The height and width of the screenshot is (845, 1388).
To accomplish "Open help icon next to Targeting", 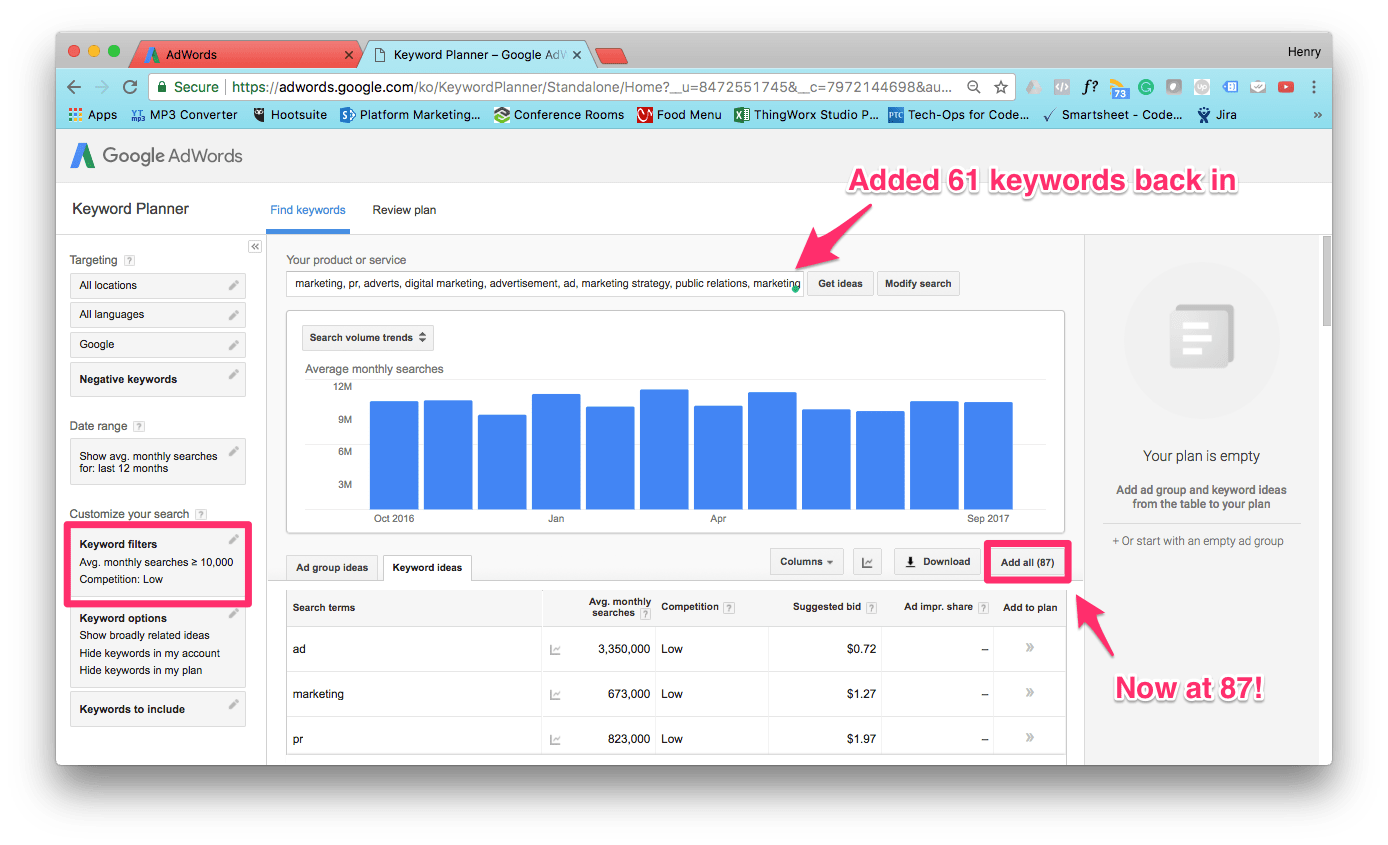I will [x=129, y=260].
